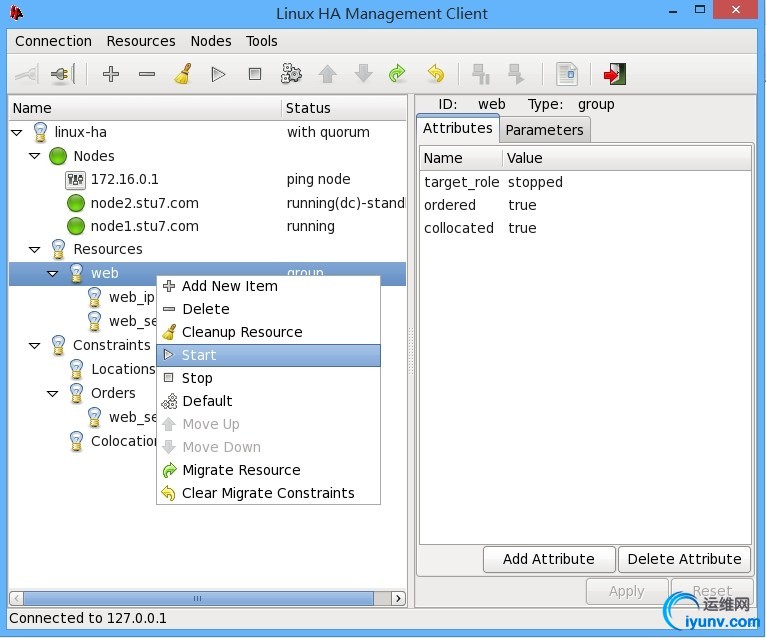
Task: Click the move up arrow toolbar icon
Action: 327,74
